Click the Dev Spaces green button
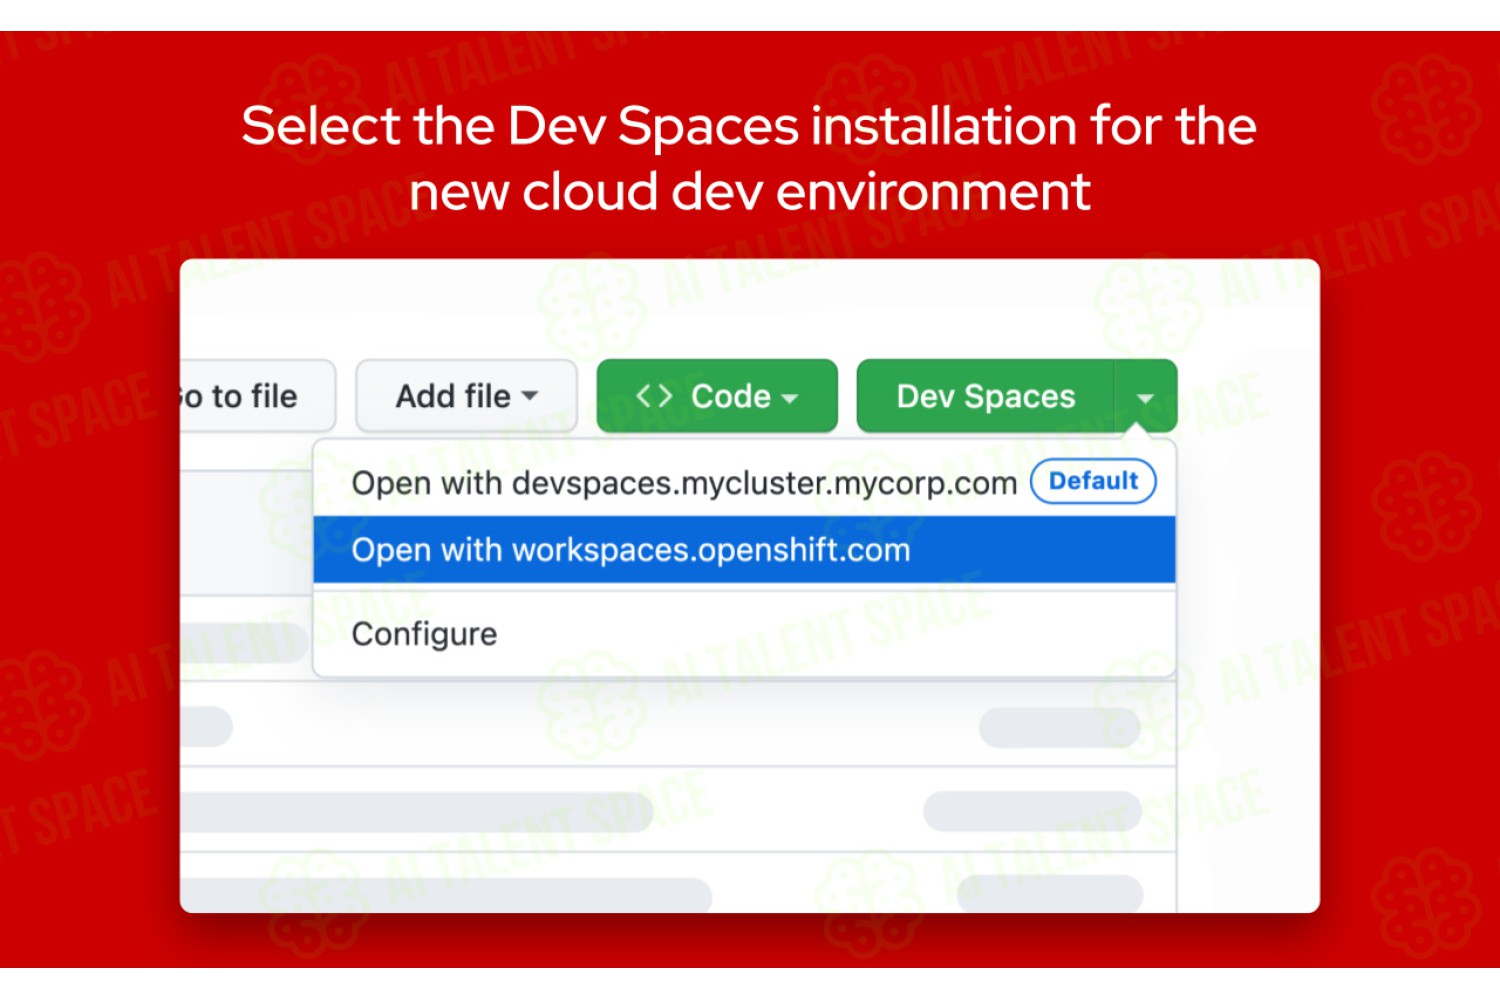Viewport: 1500px width, 1000px height. point(985,396)
